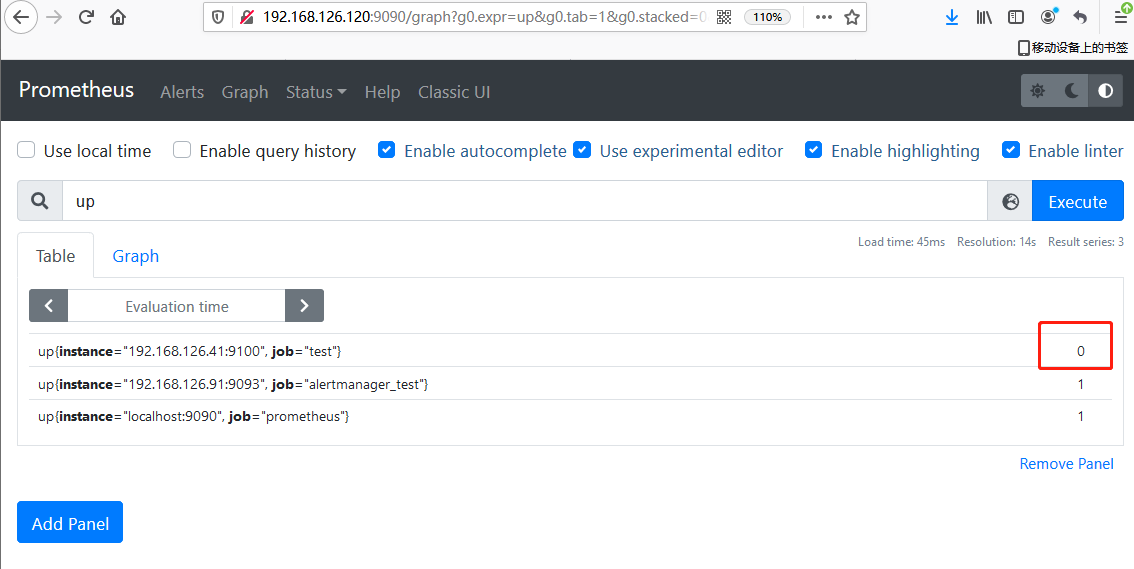1134x569 pixels.
Task: Bookmark this page with the star
Action: coord(852,17)
